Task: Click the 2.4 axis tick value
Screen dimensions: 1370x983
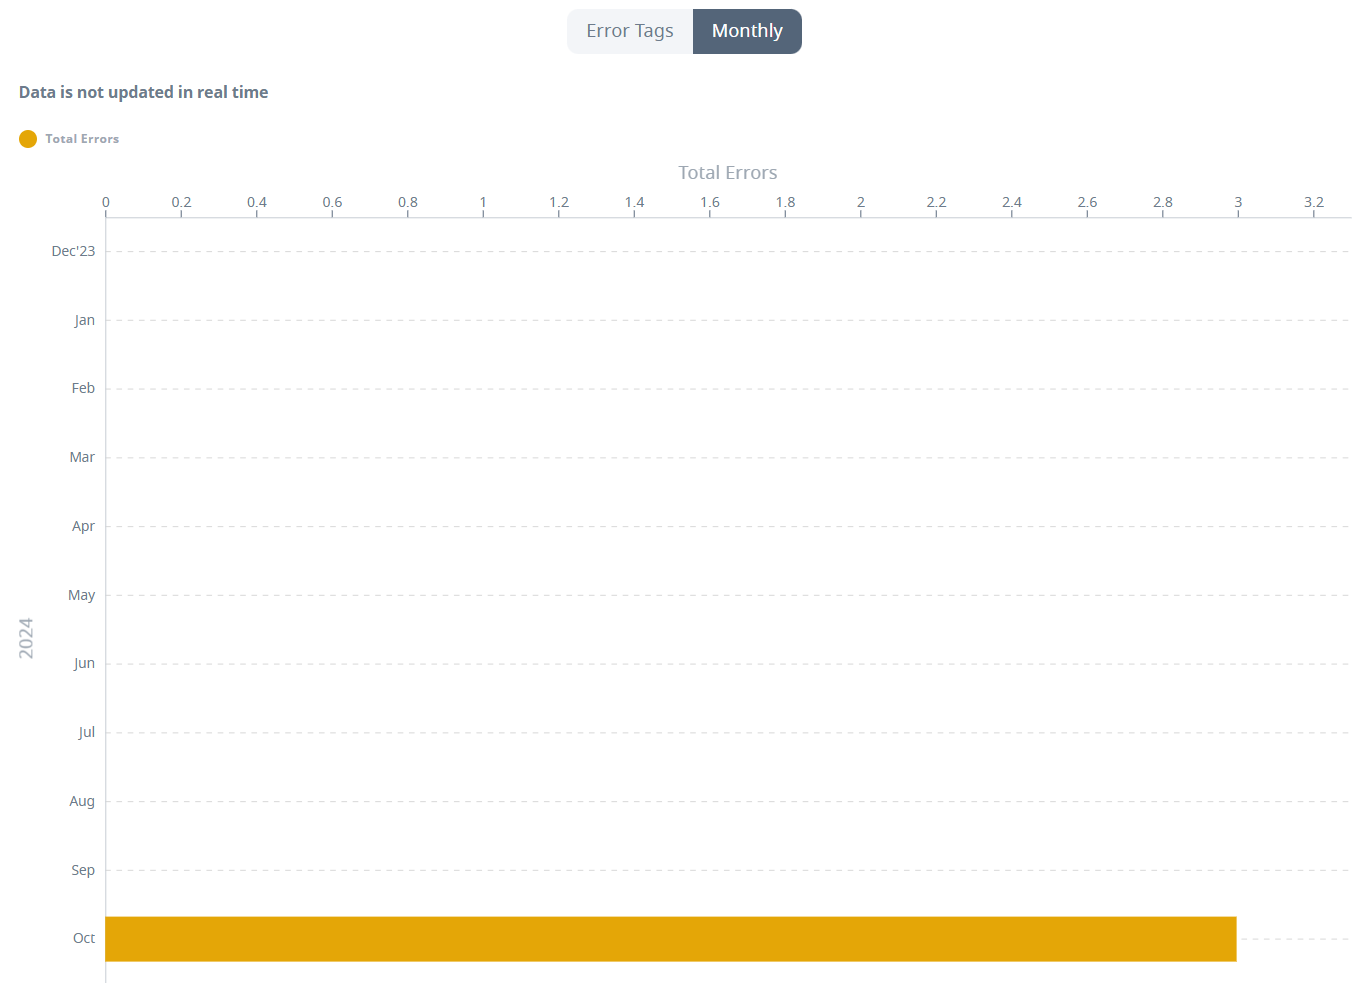Action: 1012,202
